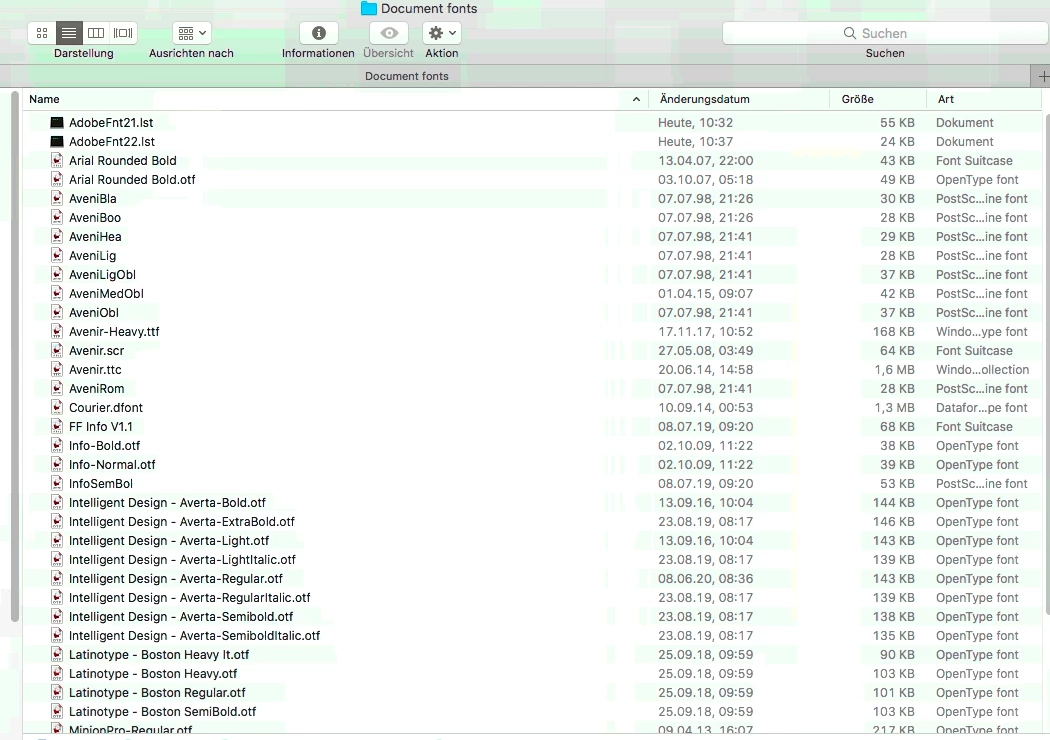Sort by Art column header
This screenshot has width=1050, height=740.
click(946, 99)
